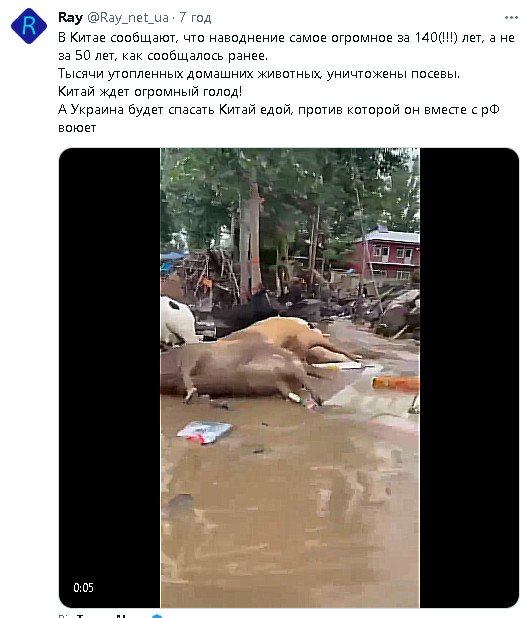The width and height of the screenshot is (531, 618).
Task: Click the 0:05 video duration label
Action: [84, 588]
